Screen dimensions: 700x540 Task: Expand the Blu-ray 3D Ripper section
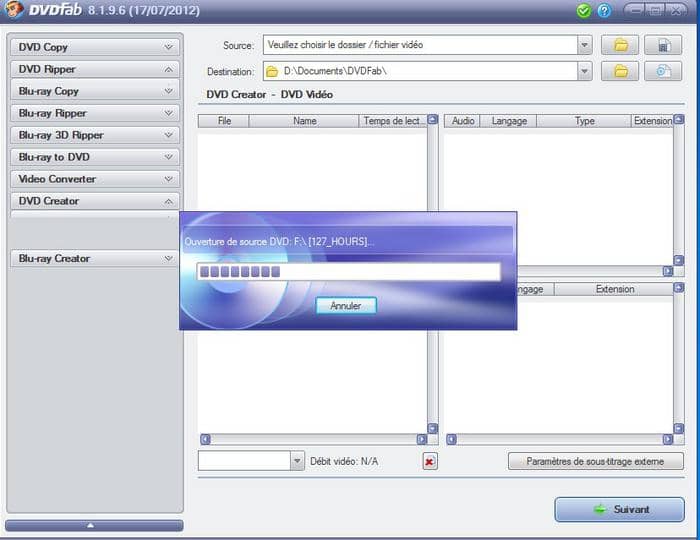click(95, 135)
